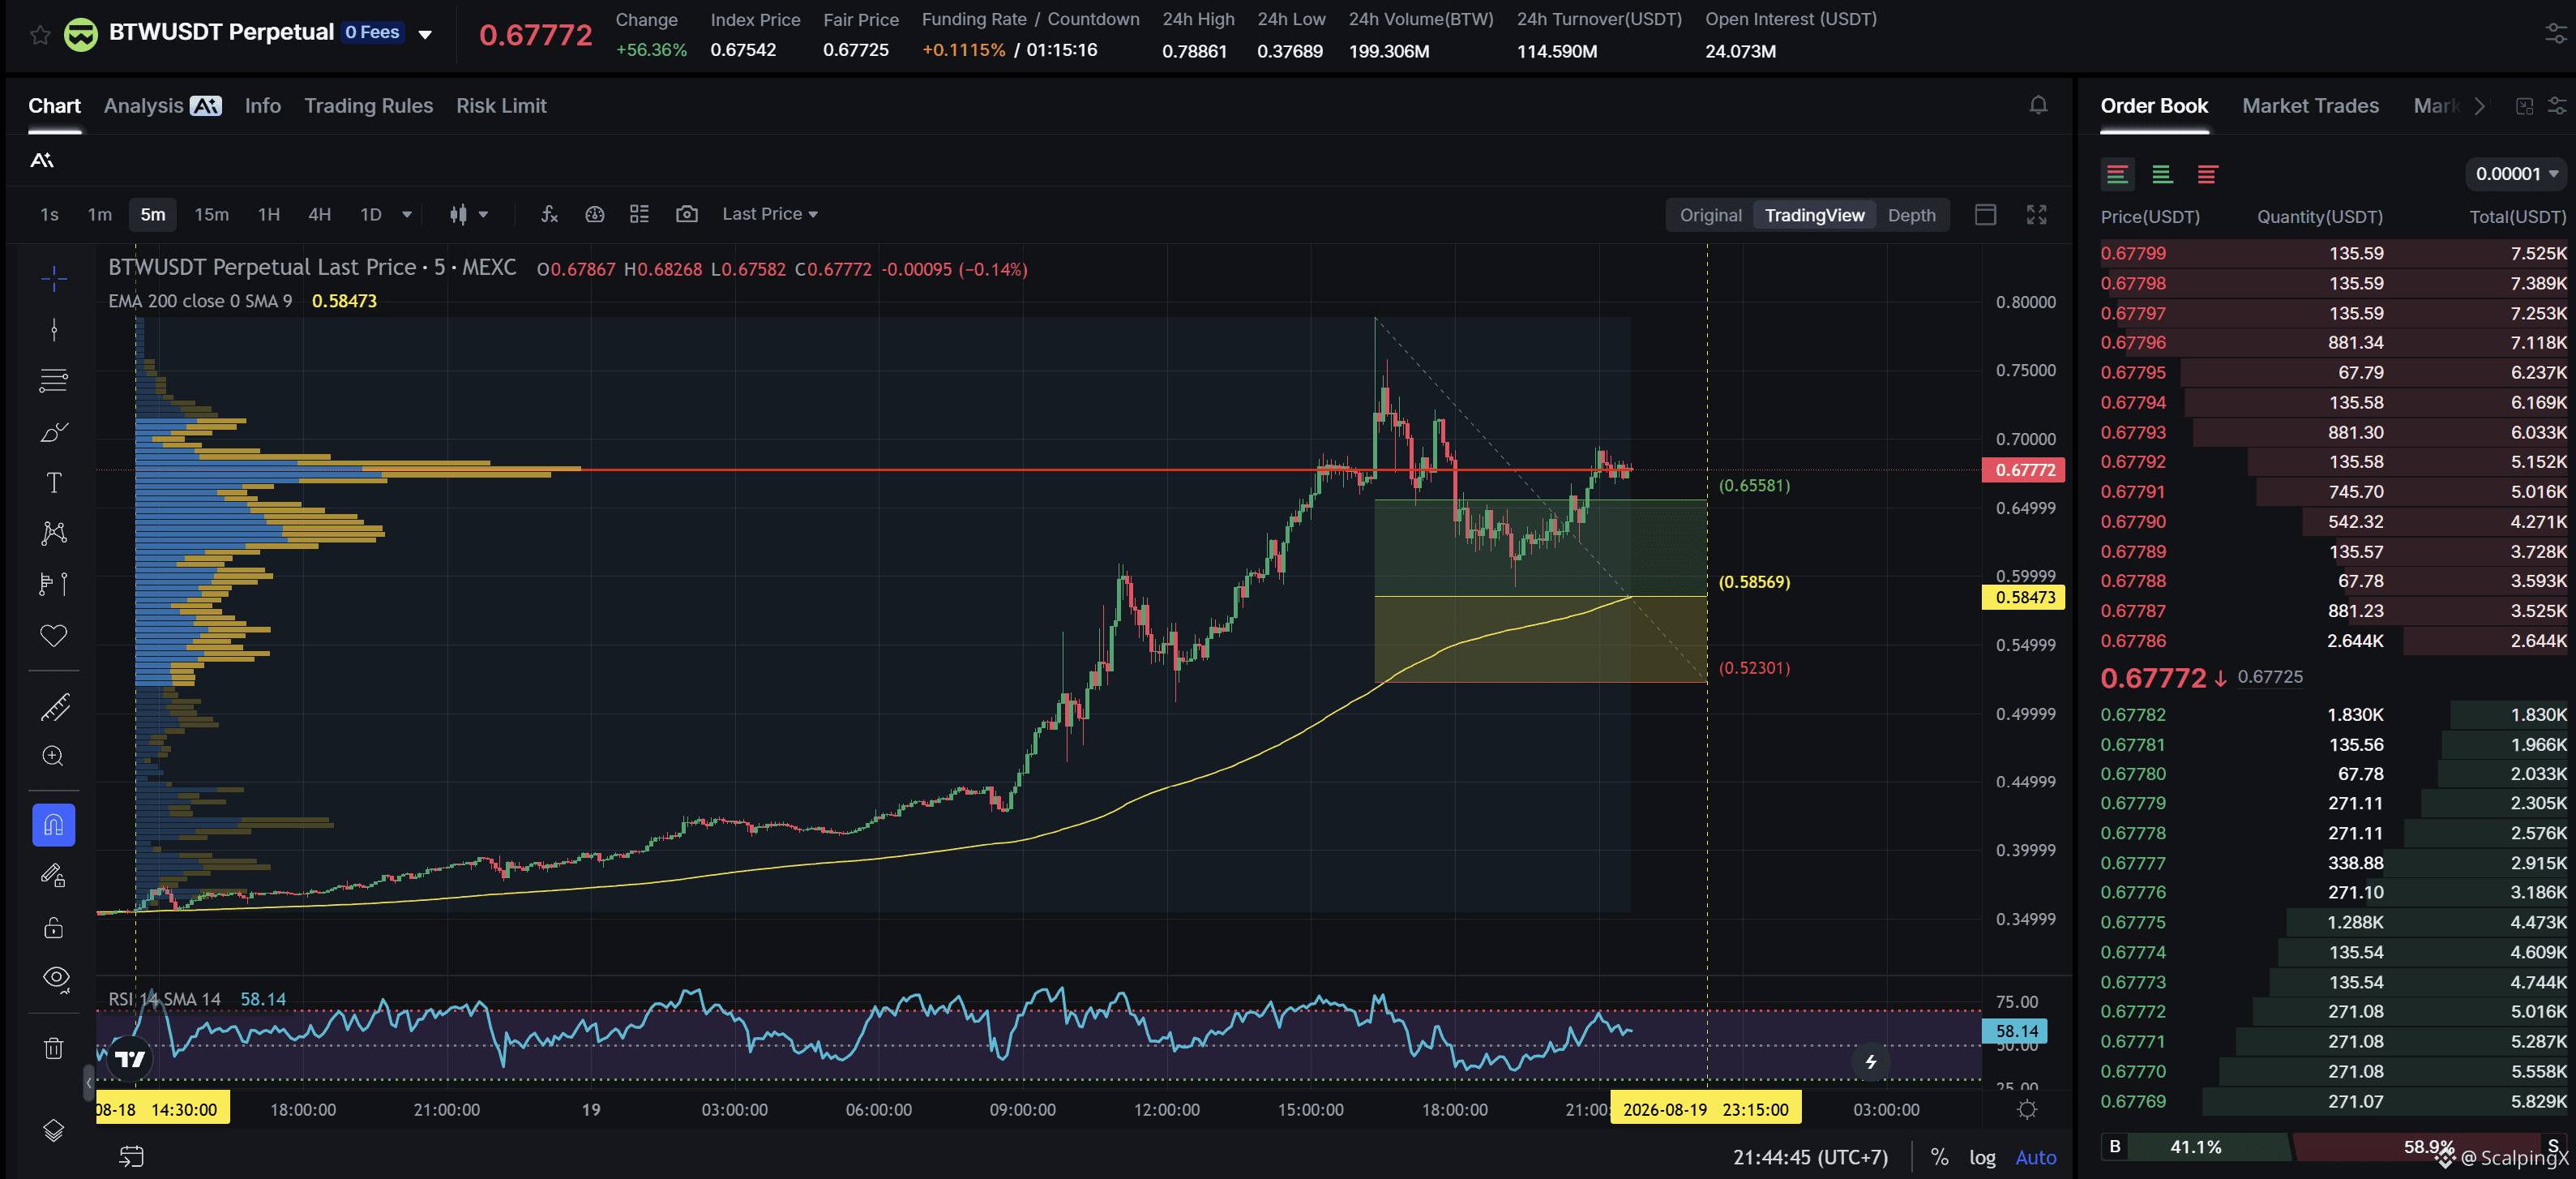Open the go-to-date calendar button
2576x1179 pixels.
pos(132,1156)
